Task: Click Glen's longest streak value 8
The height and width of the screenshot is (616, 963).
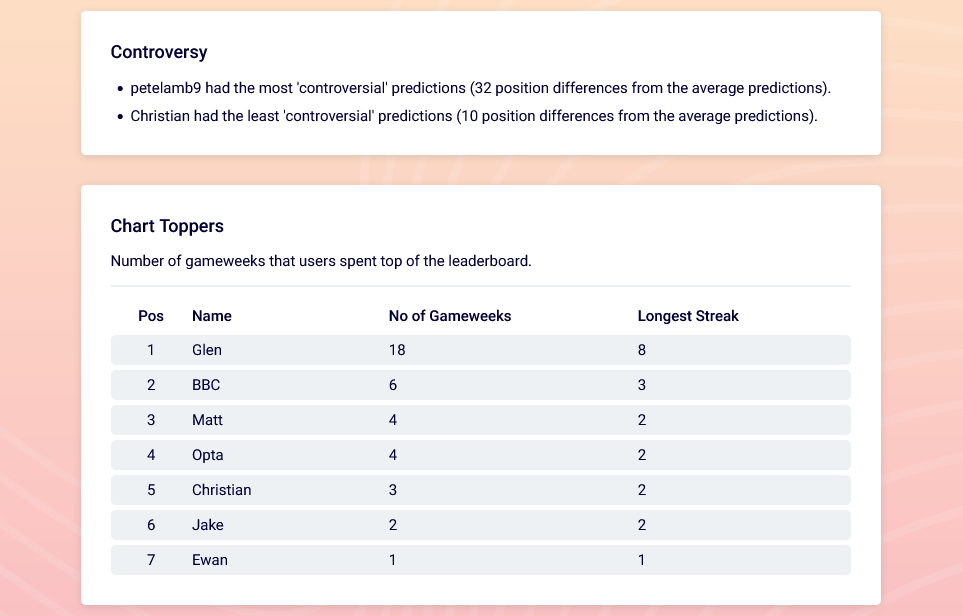Action: [642, 350]
